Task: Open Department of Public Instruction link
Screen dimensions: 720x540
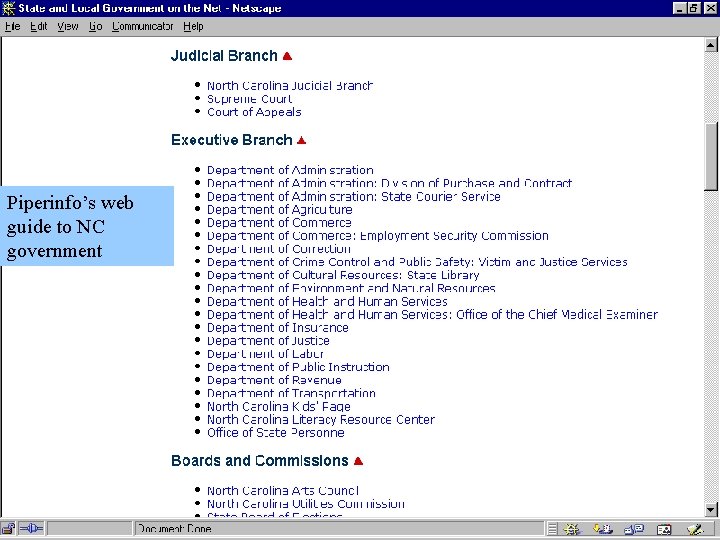Action: coord(298,367)
